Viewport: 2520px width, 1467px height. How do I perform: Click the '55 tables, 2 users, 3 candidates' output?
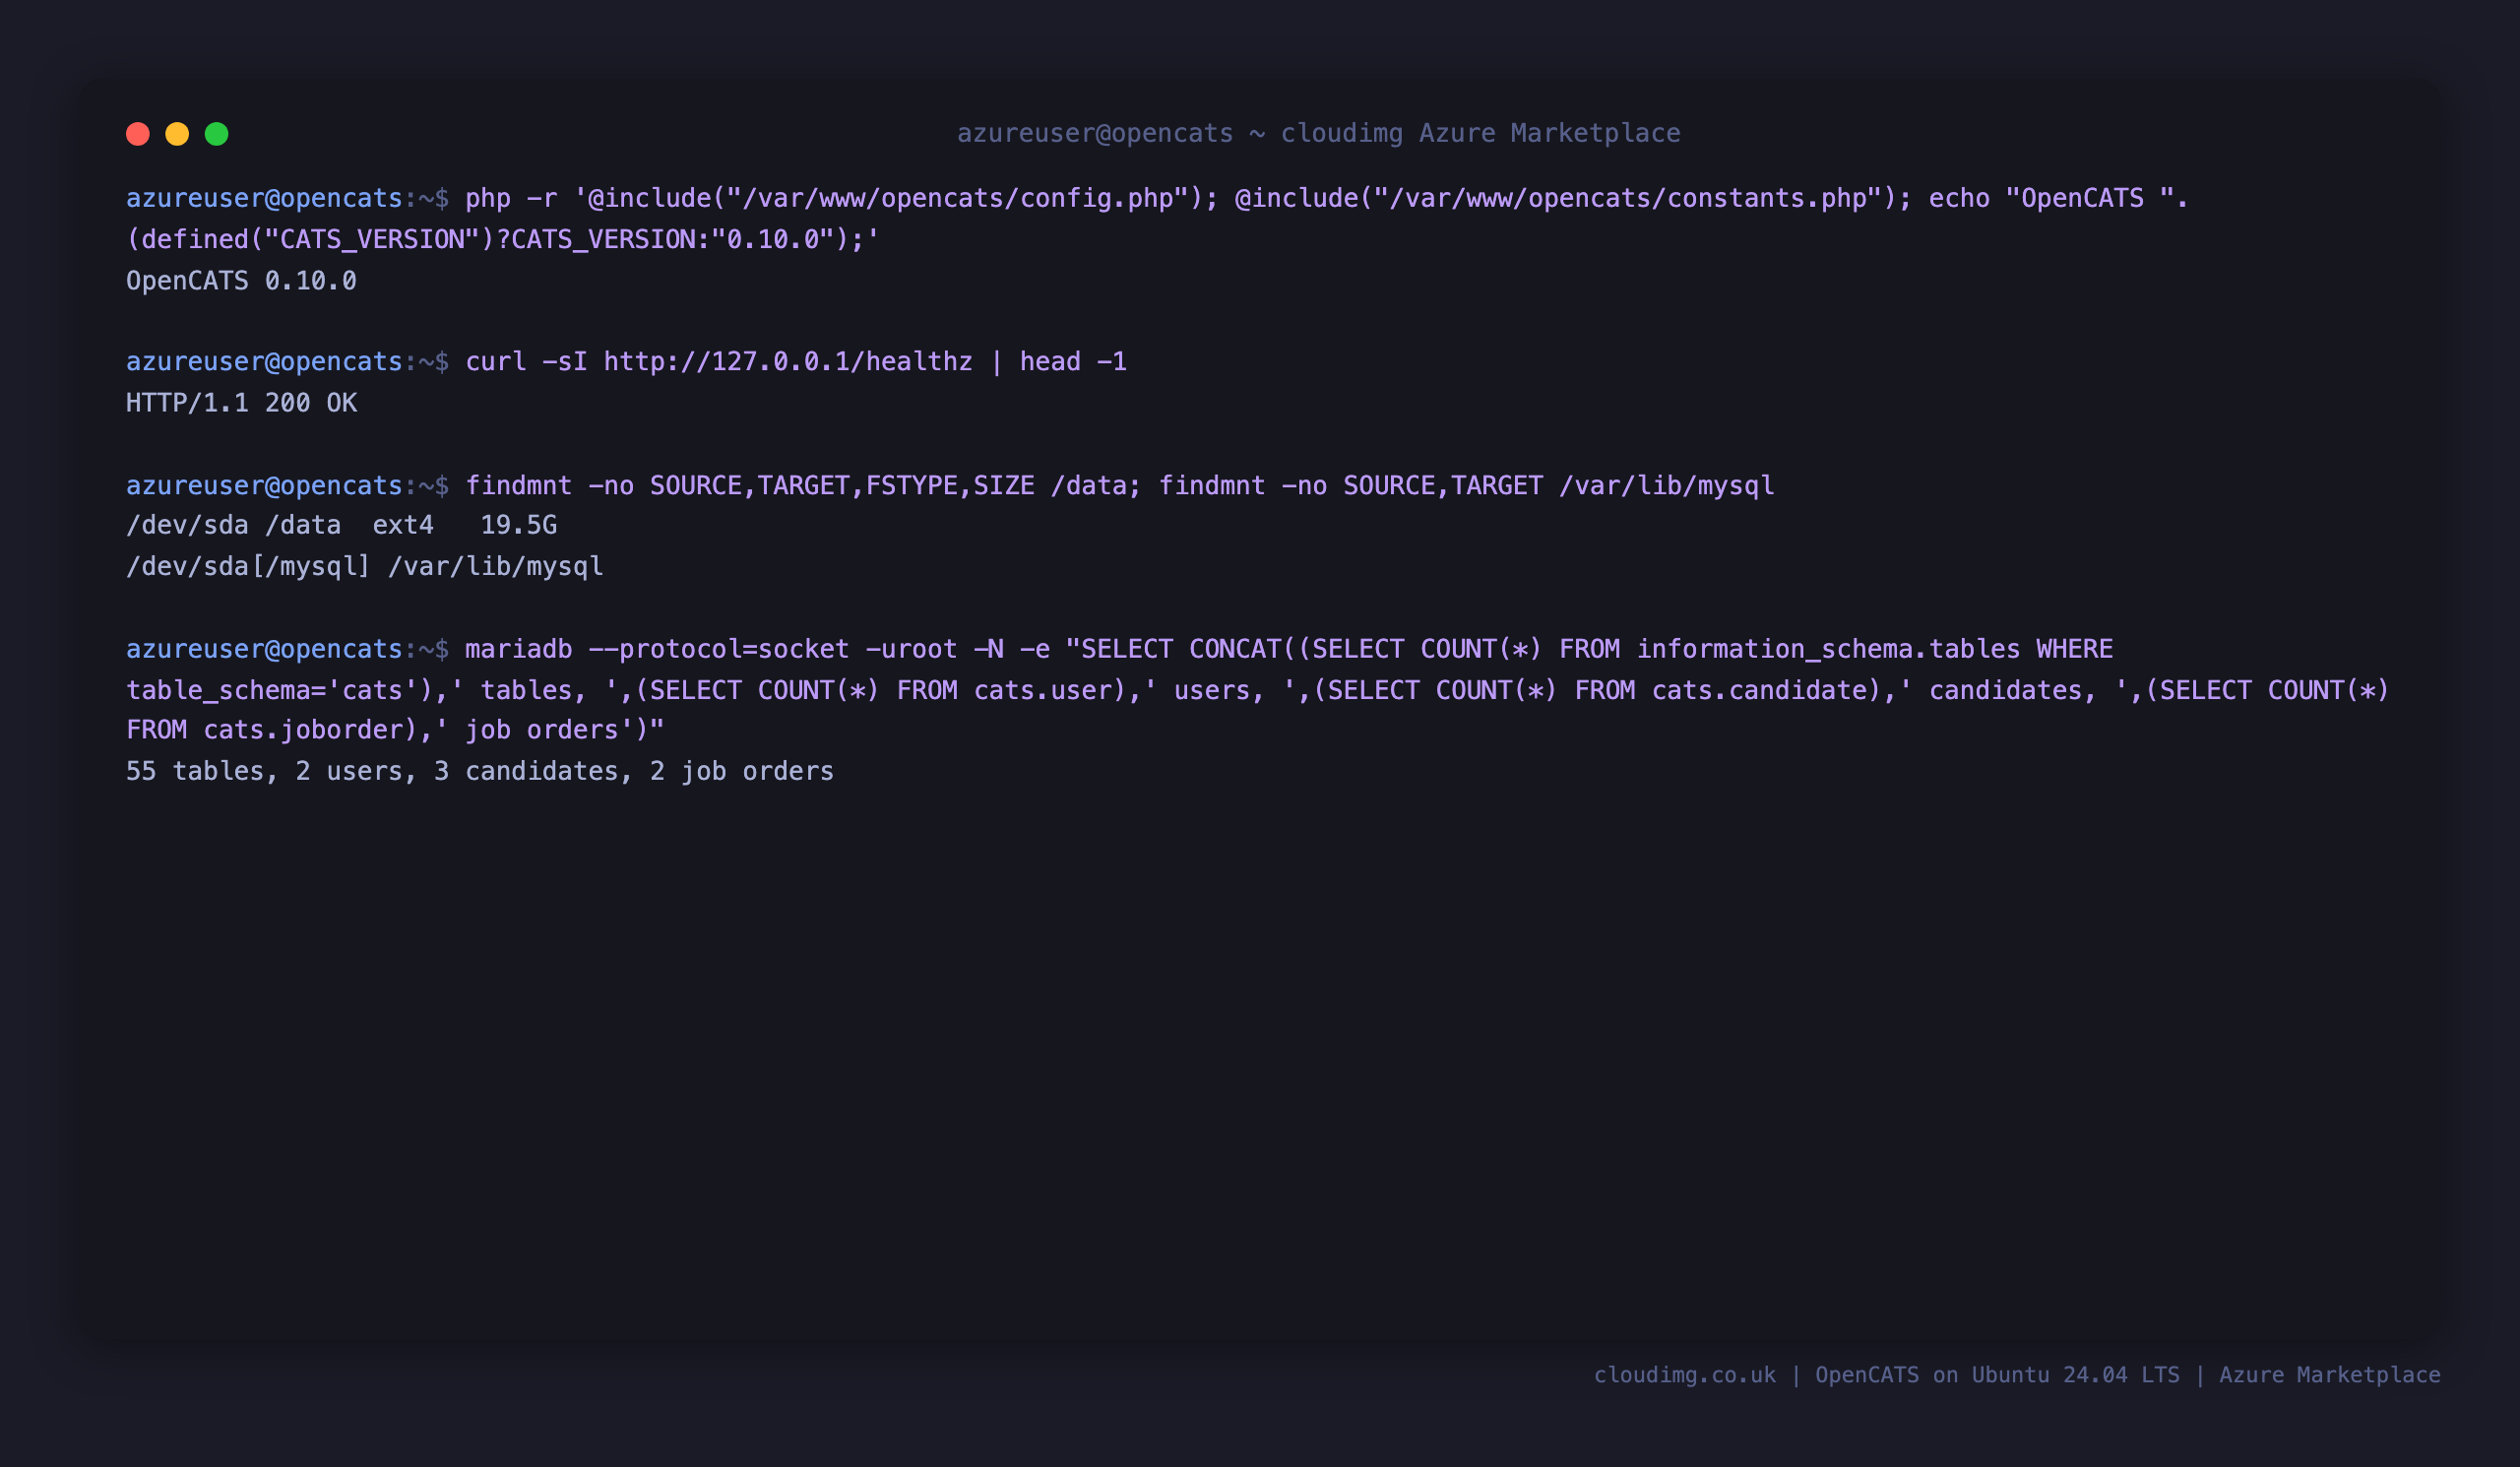(x=480, y=772)
